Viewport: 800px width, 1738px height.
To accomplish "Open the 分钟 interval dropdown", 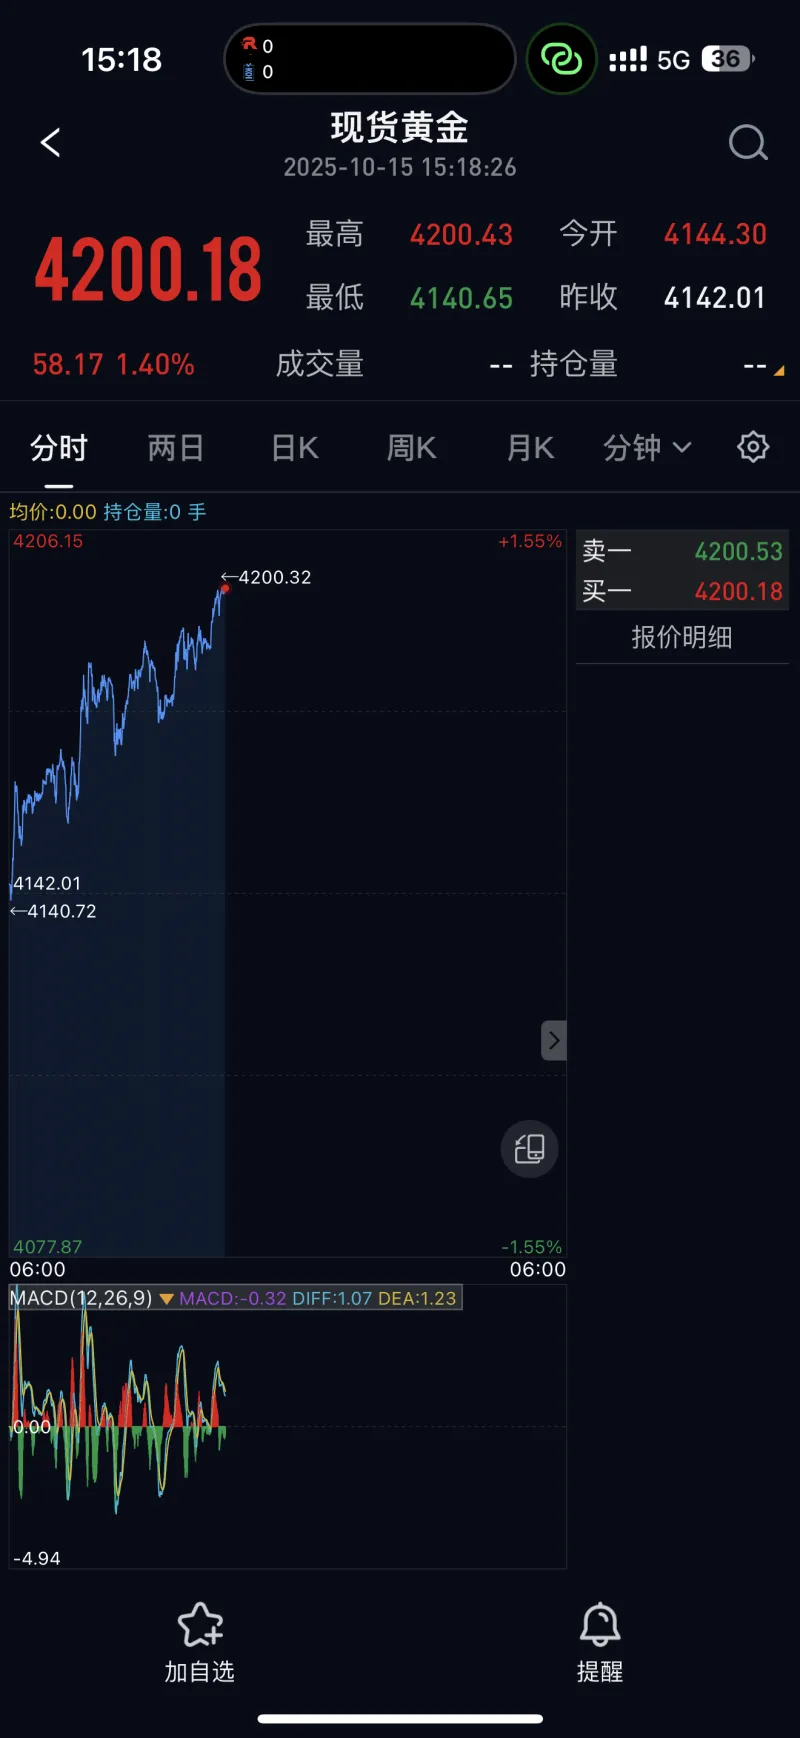I will point(646,448).
